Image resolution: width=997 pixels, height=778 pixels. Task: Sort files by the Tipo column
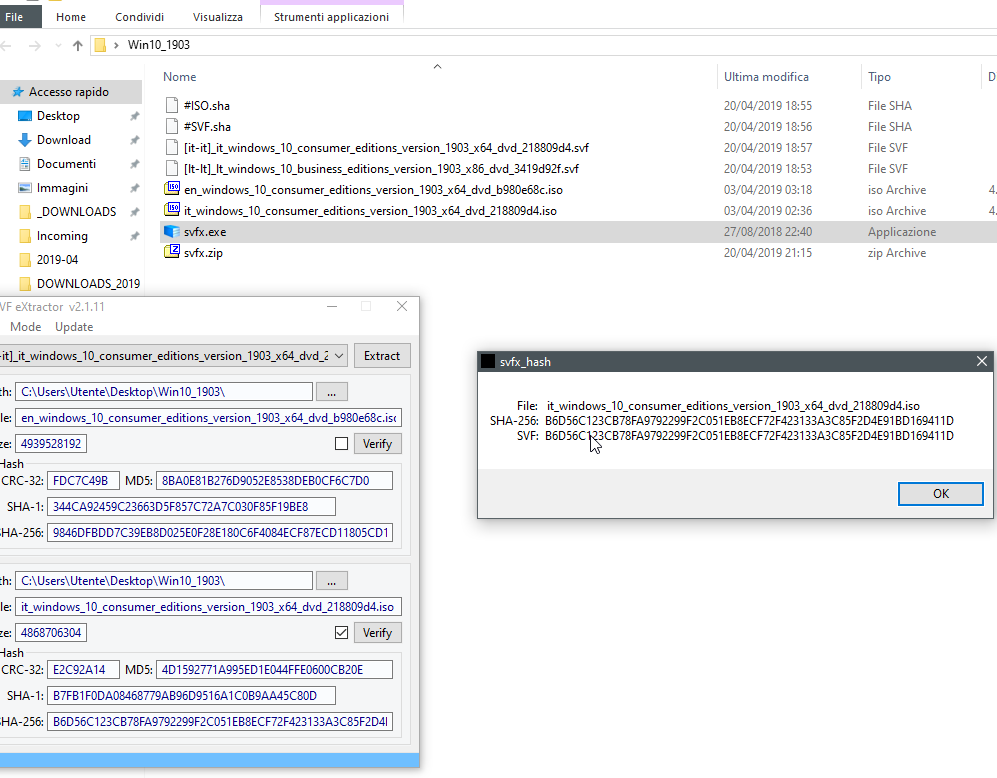[x=879, y=77]
